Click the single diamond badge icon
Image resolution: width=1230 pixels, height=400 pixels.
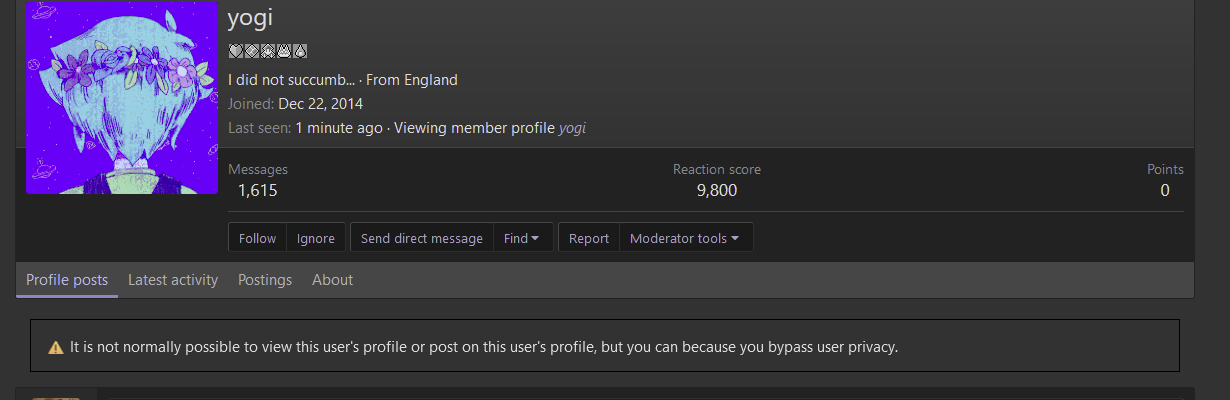(x=252, y=51)
